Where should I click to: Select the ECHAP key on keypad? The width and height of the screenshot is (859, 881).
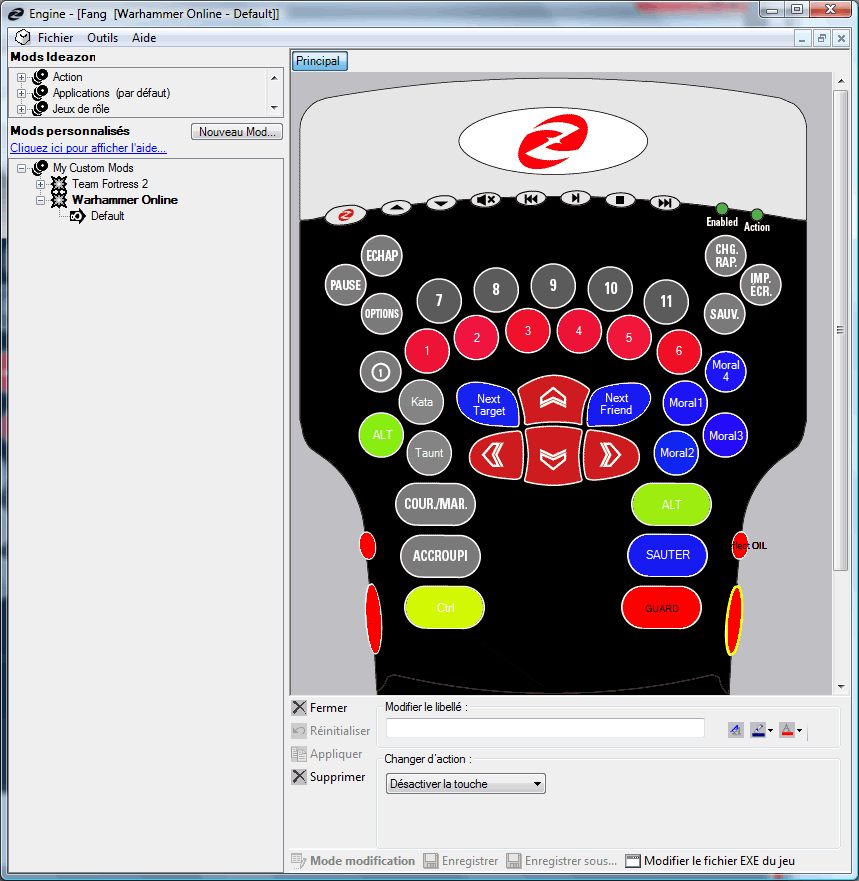382,256
